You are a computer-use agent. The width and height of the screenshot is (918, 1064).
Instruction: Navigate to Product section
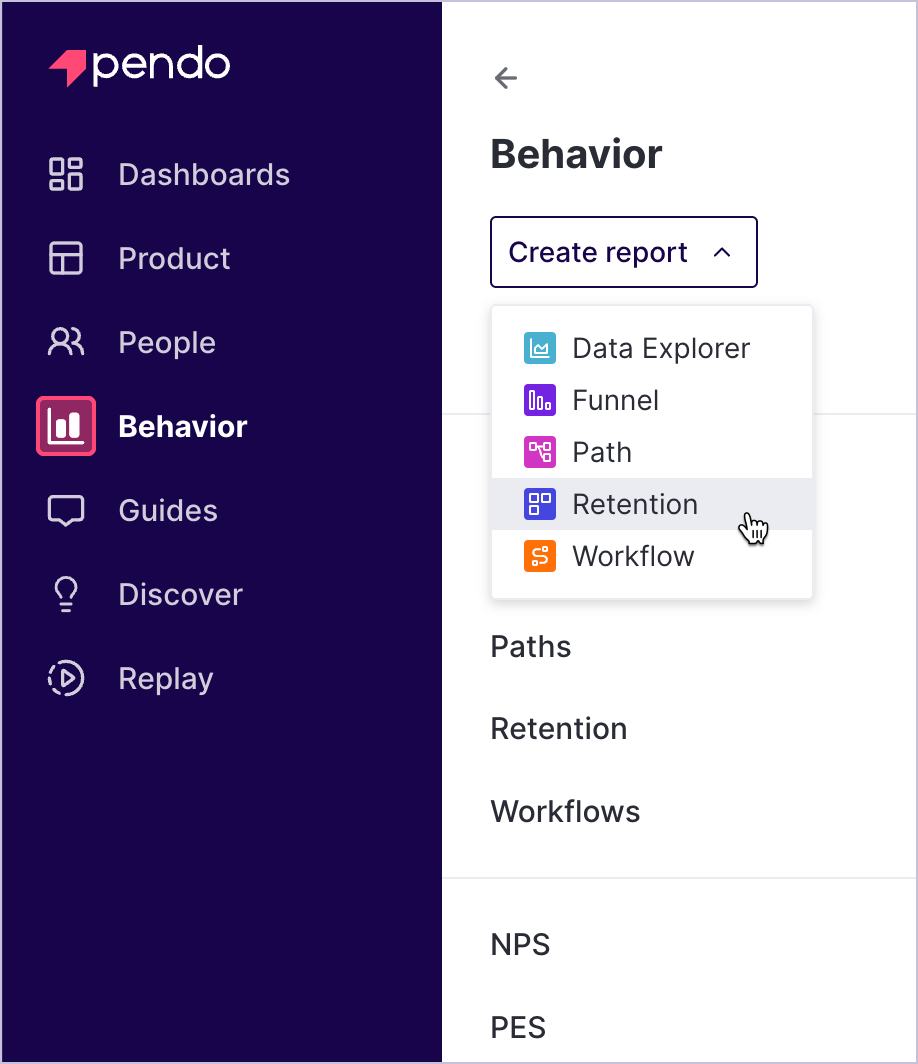(174, 259)
